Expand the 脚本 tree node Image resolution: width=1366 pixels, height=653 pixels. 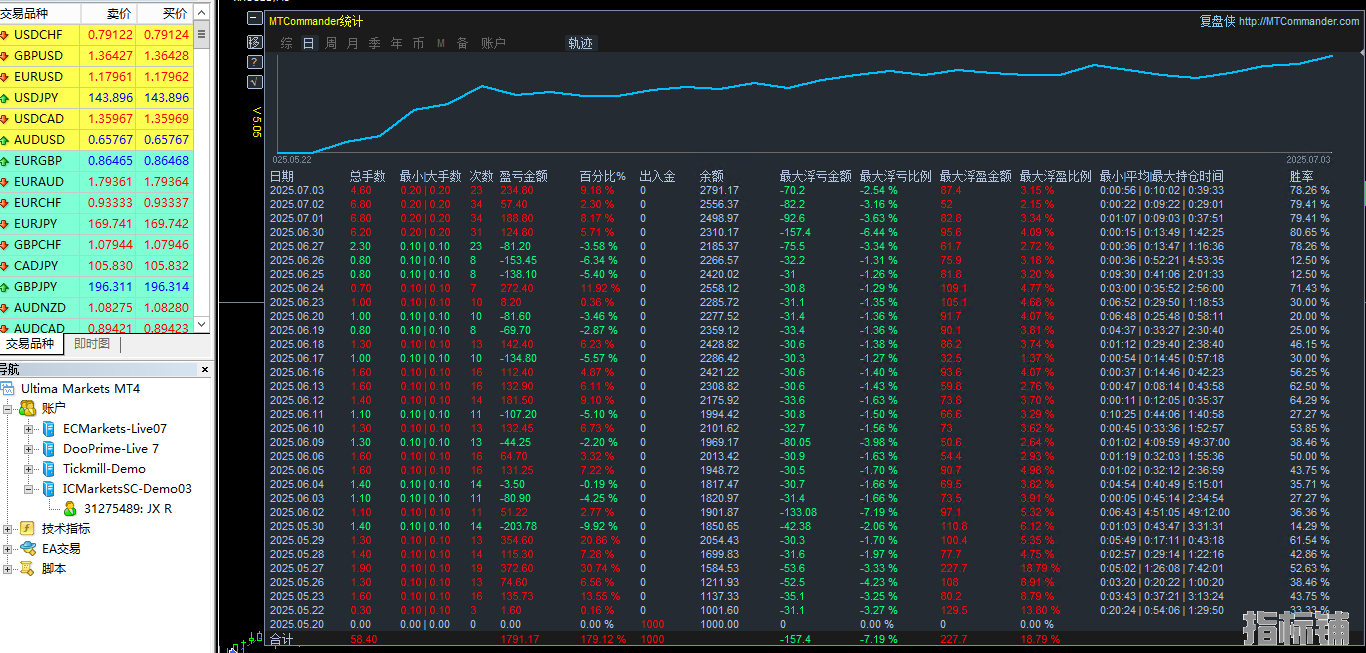9,568
